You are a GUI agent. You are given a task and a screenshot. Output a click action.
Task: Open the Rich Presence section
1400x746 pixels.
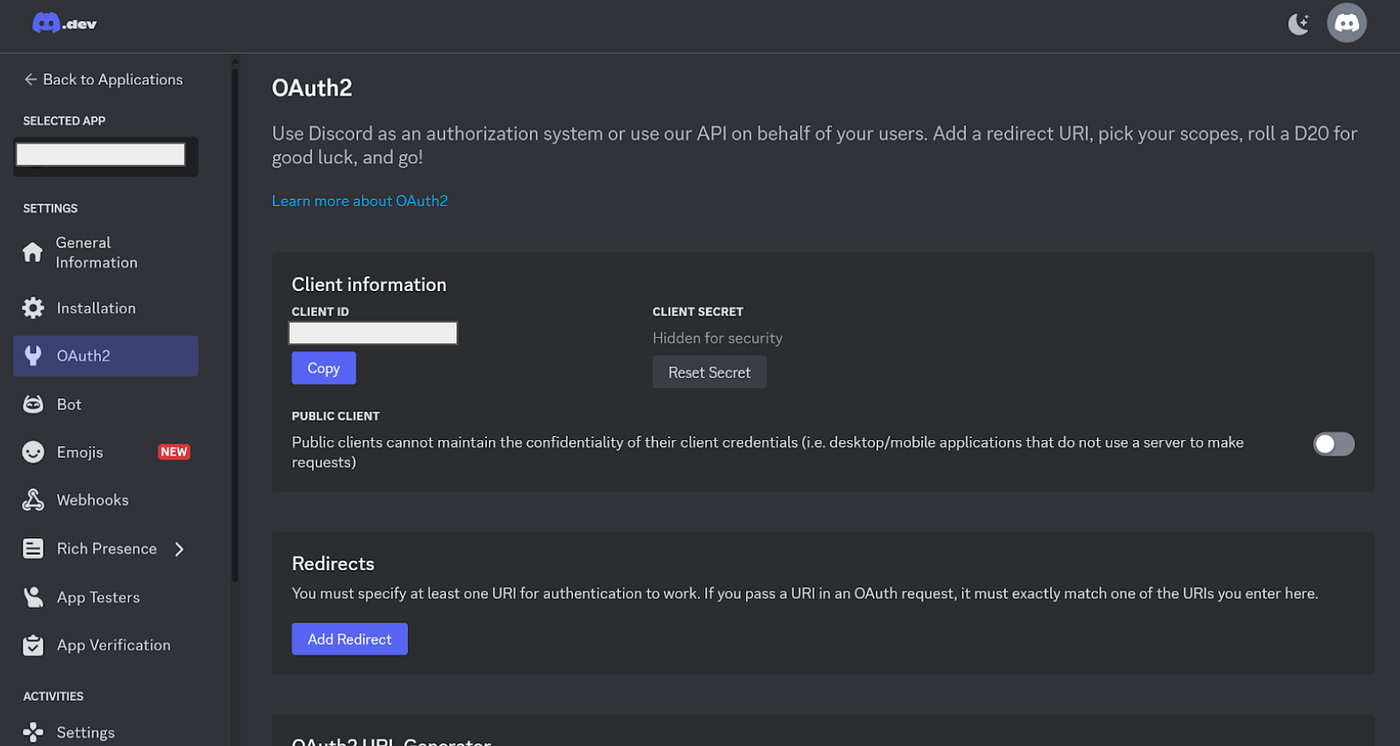(x=106, y=548)
